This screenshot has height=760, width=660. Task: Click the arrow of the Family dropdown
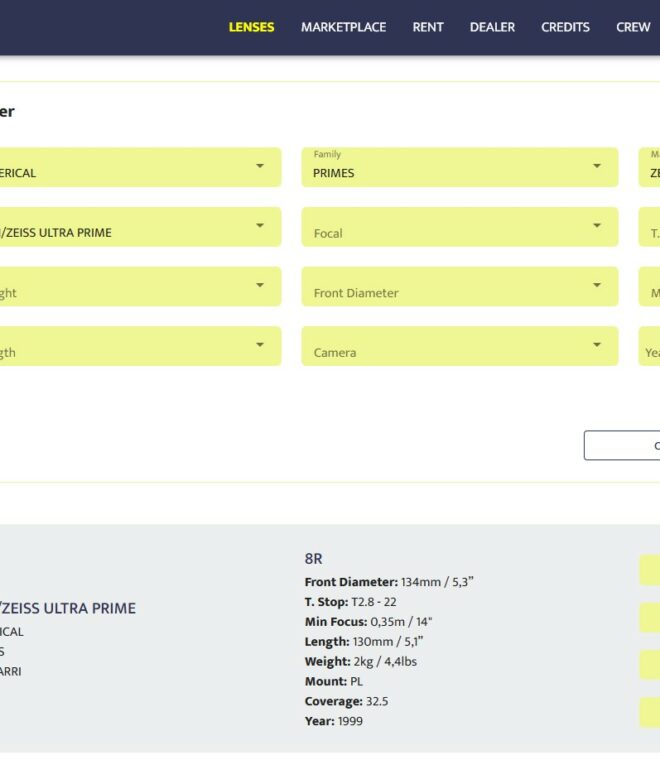597,166
